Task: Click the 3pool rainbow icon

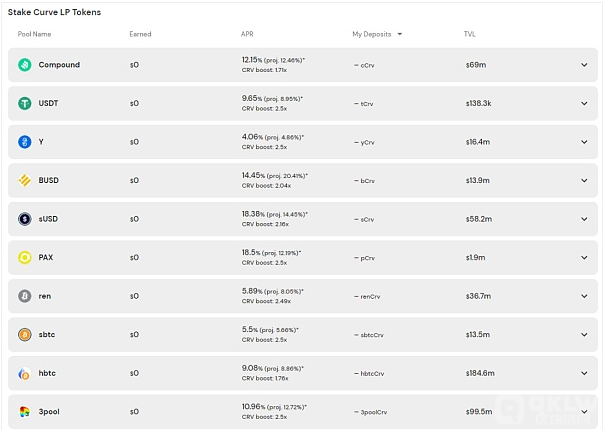Action: 25,412
